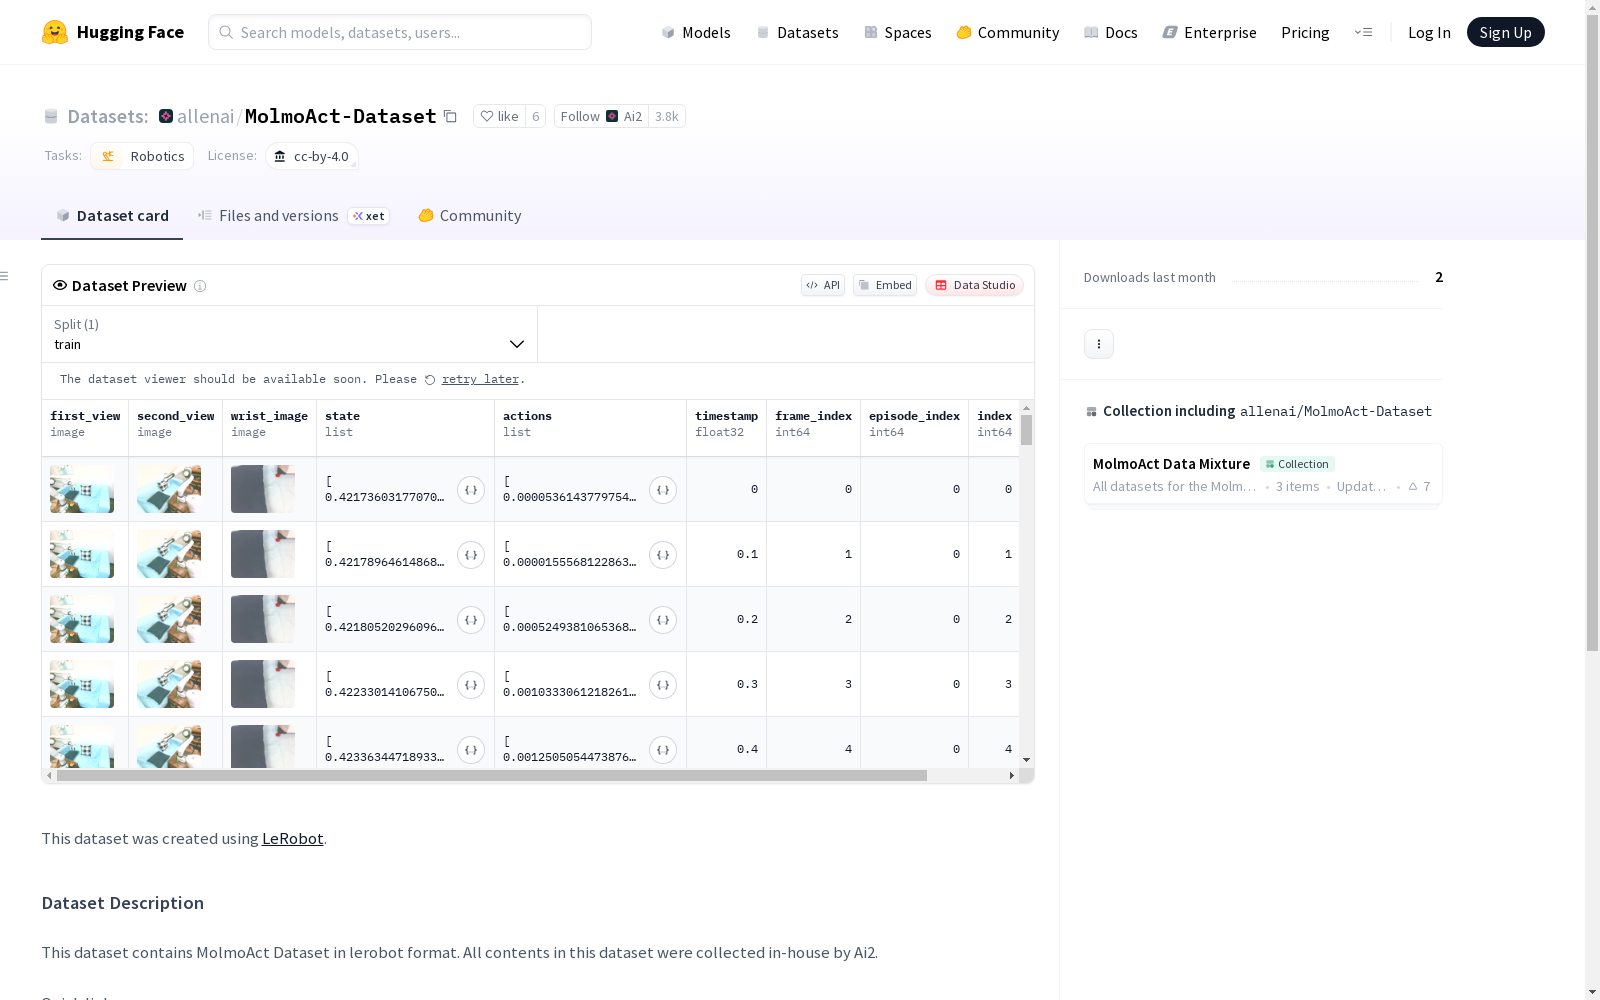Viewport: 1600px width, 1000px height.
Task: Click the table's horizontal scrollbar thumb
Action: pos(492,775)
